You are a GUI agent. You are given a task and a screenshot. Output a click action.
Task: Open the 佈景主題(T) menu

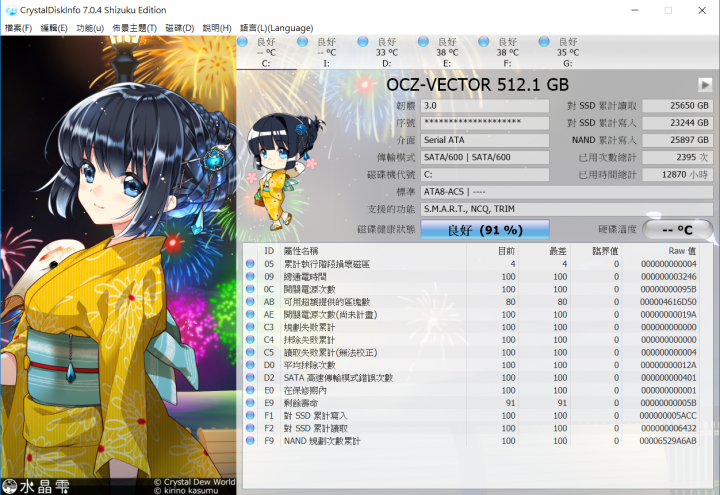click(135, 28)
